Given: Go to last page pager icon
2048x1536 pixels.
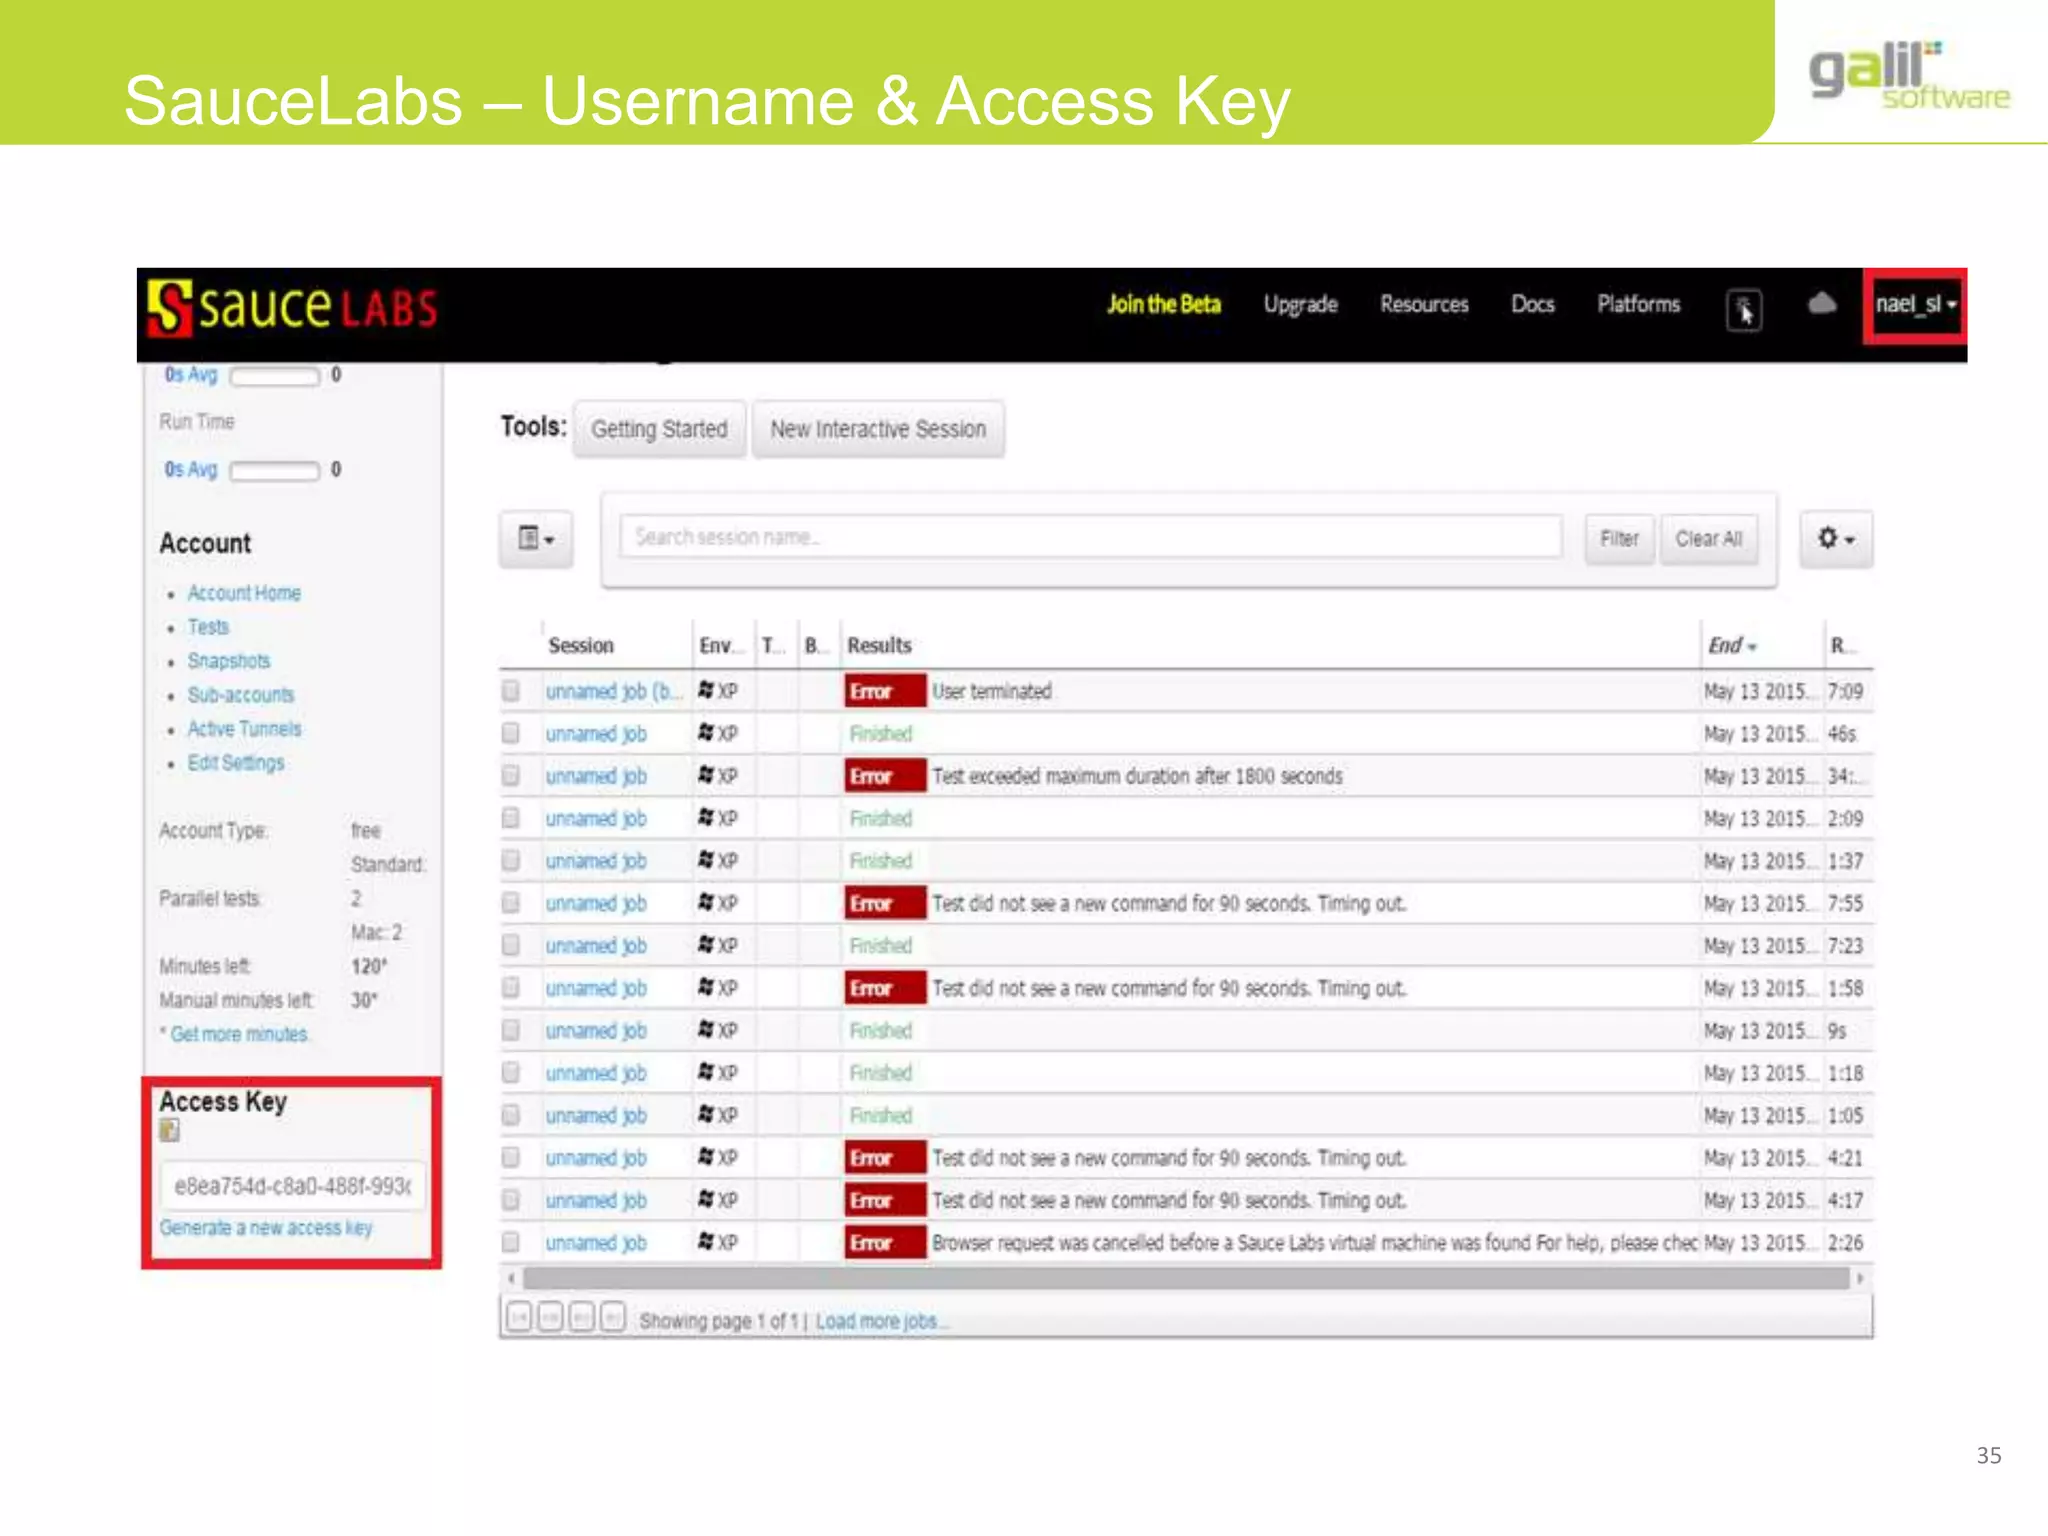Looking at the screenshot, I should point(613,1318).
